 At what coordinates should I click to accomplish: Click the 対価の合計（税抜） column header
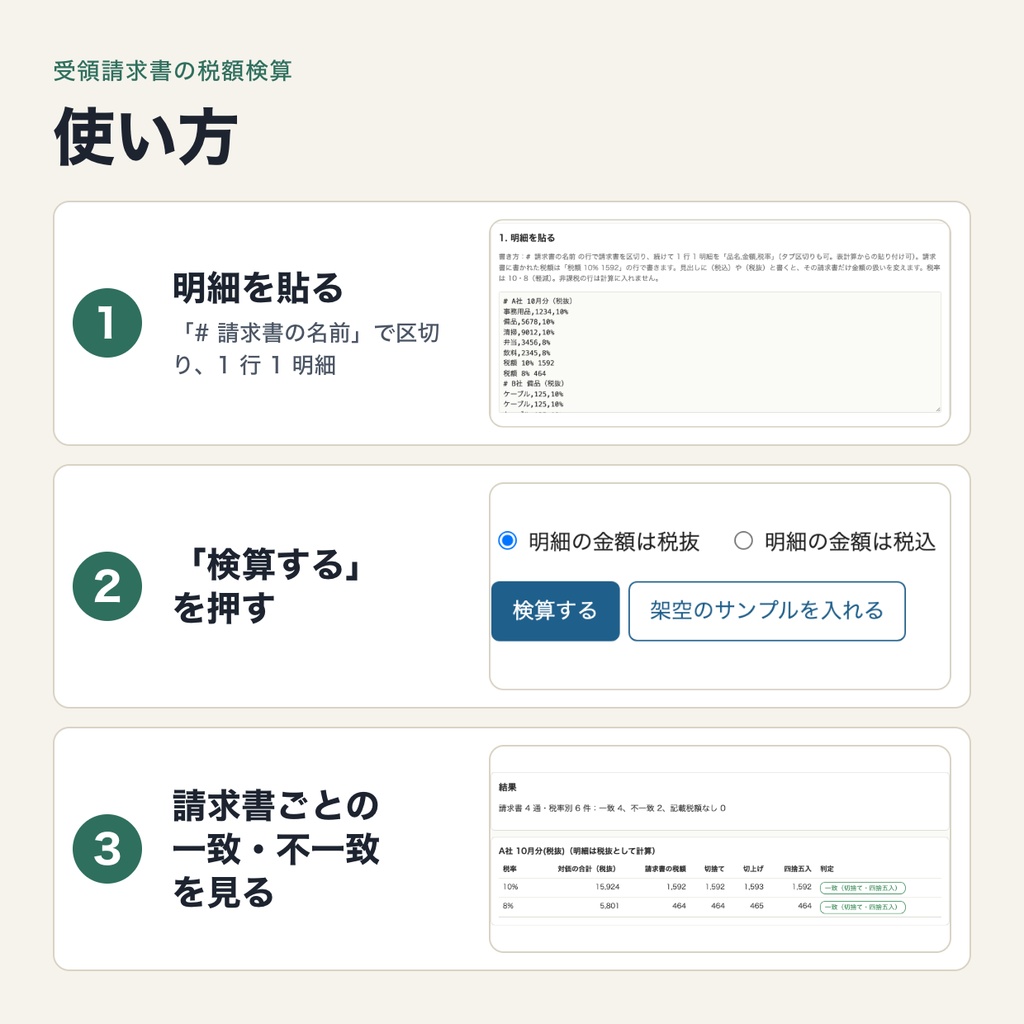tap(586, 869)
